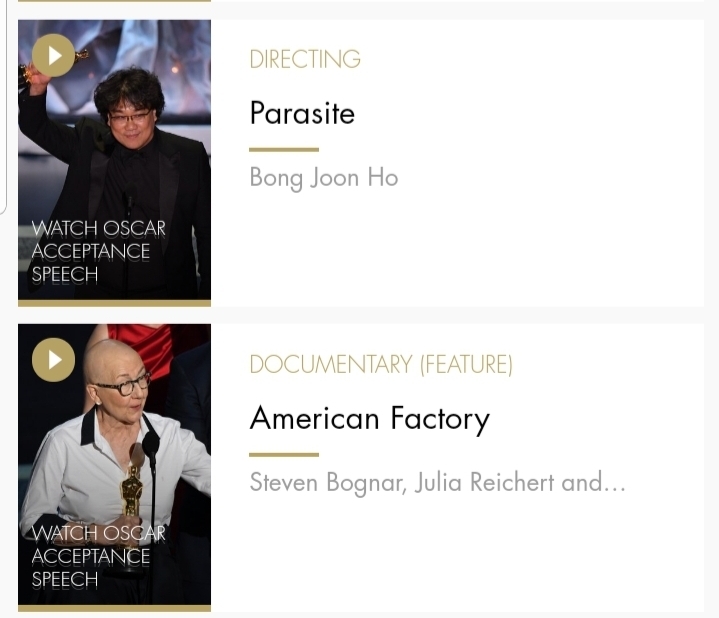Select the DIRECTING category label
Screen dimensions: 719x618
point(305,59)
